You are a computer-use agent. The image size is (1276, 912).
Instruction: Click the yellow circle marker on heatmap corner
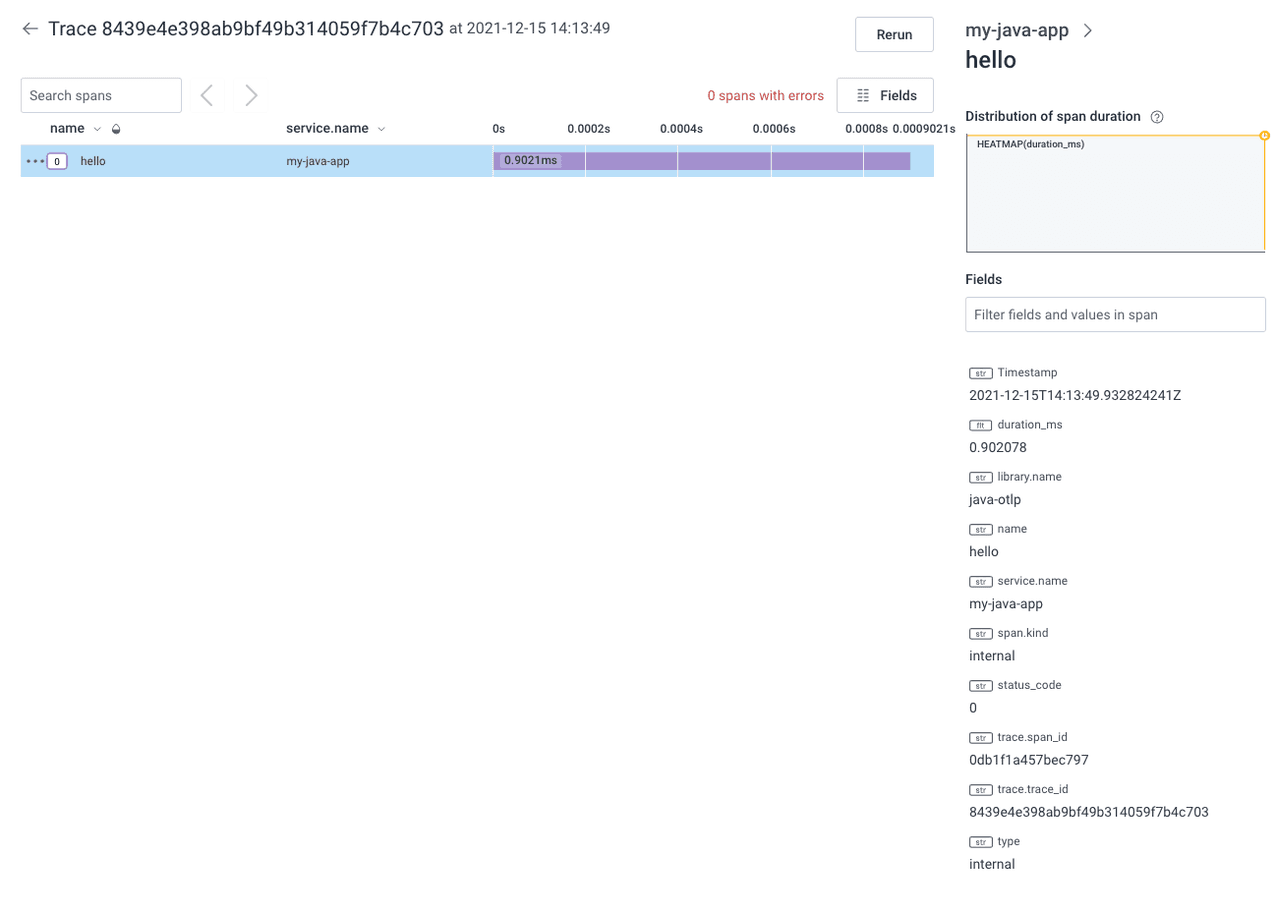1264,135
